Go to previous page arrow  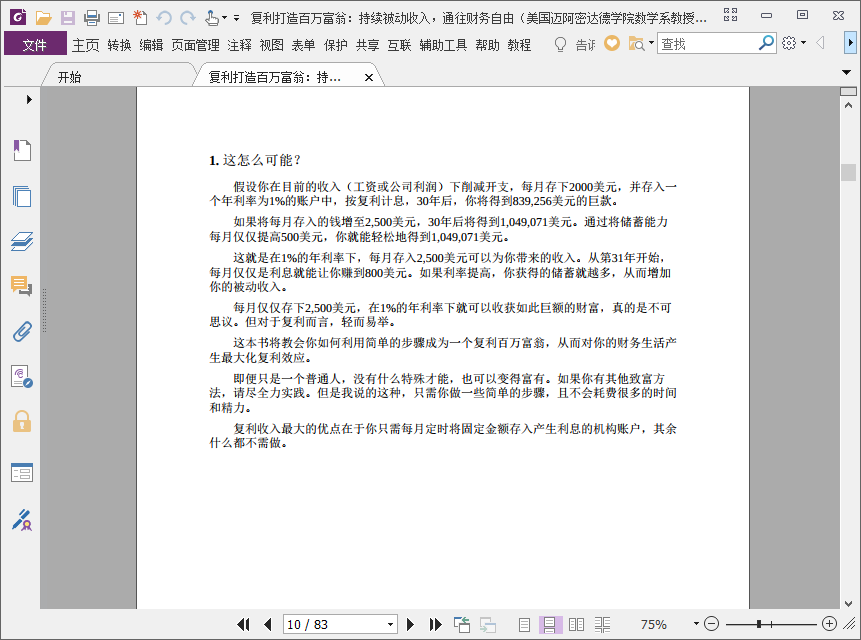[x=268, y=624]
